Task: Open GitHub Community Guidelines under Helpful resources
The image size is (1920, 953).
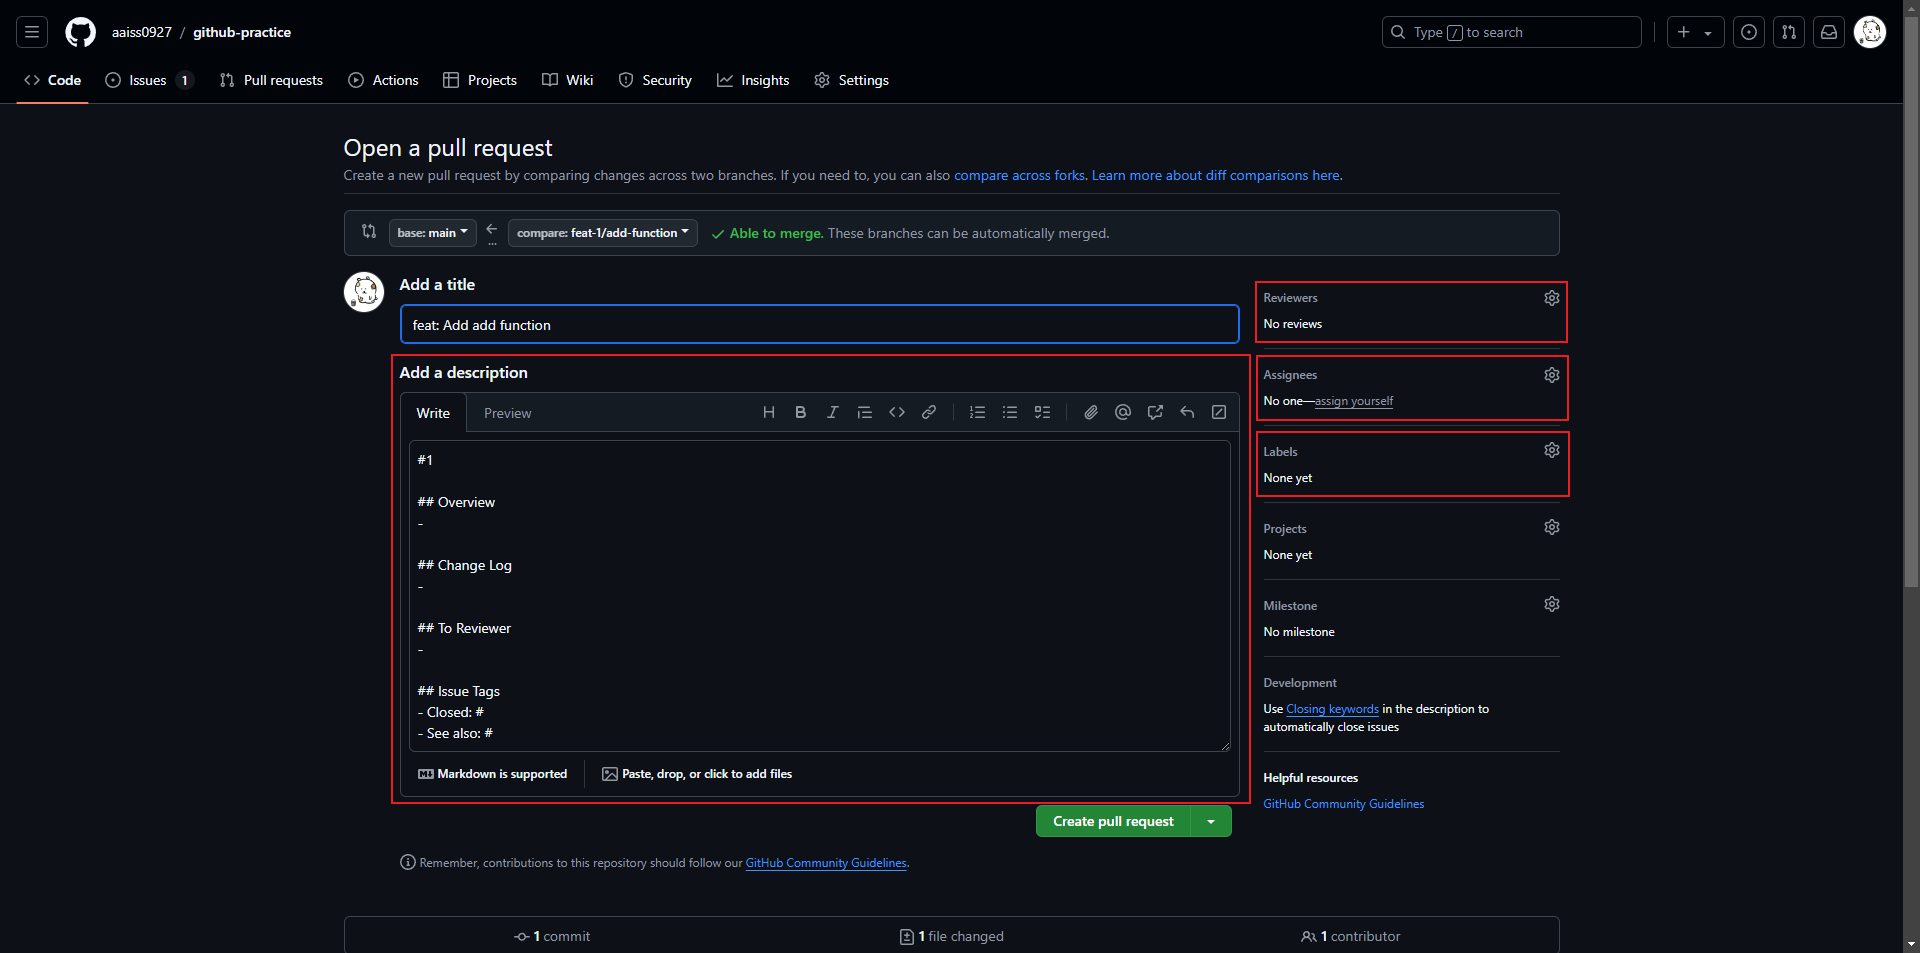Action: (1344, 804)
